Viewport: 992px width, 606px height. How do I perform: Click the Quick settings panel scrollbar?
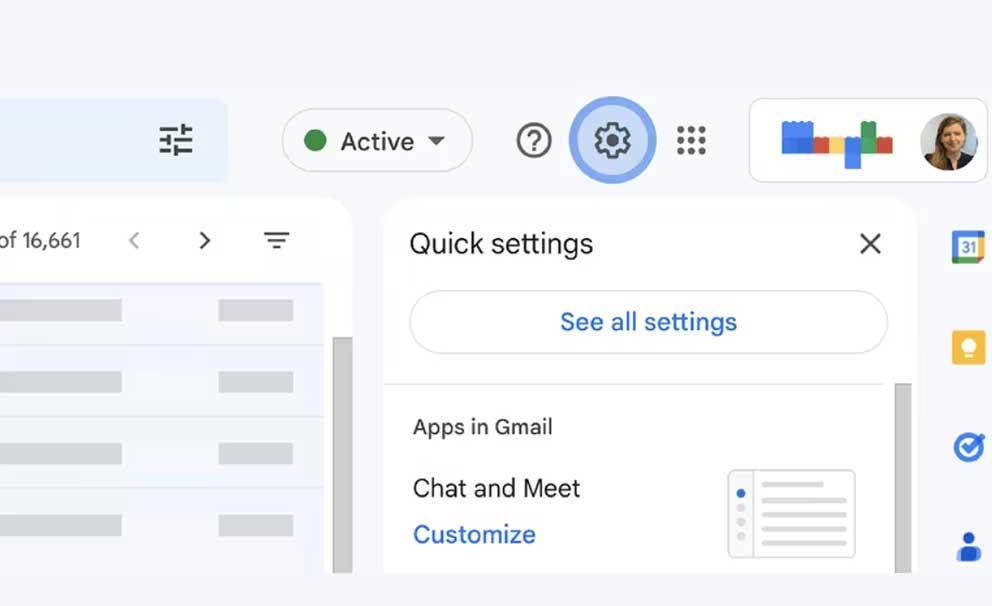[x=903, y=478]
